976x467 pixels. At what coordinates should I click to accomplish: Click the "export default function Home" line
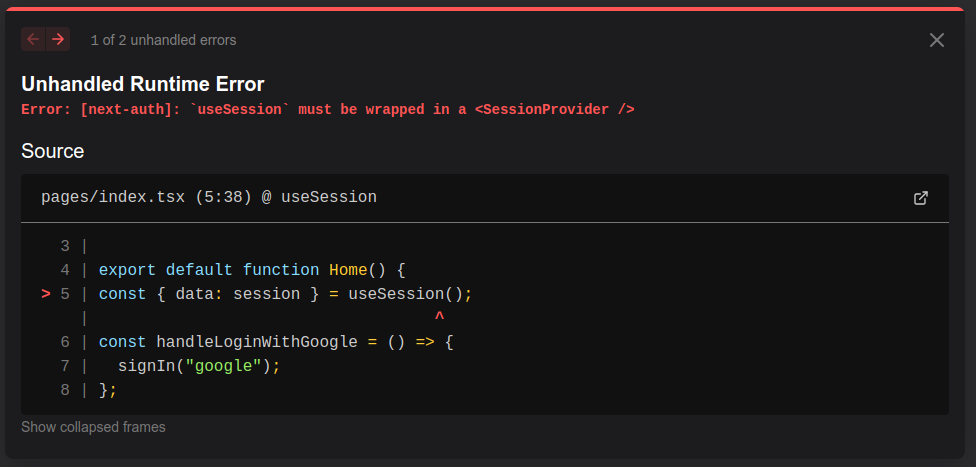251,270
